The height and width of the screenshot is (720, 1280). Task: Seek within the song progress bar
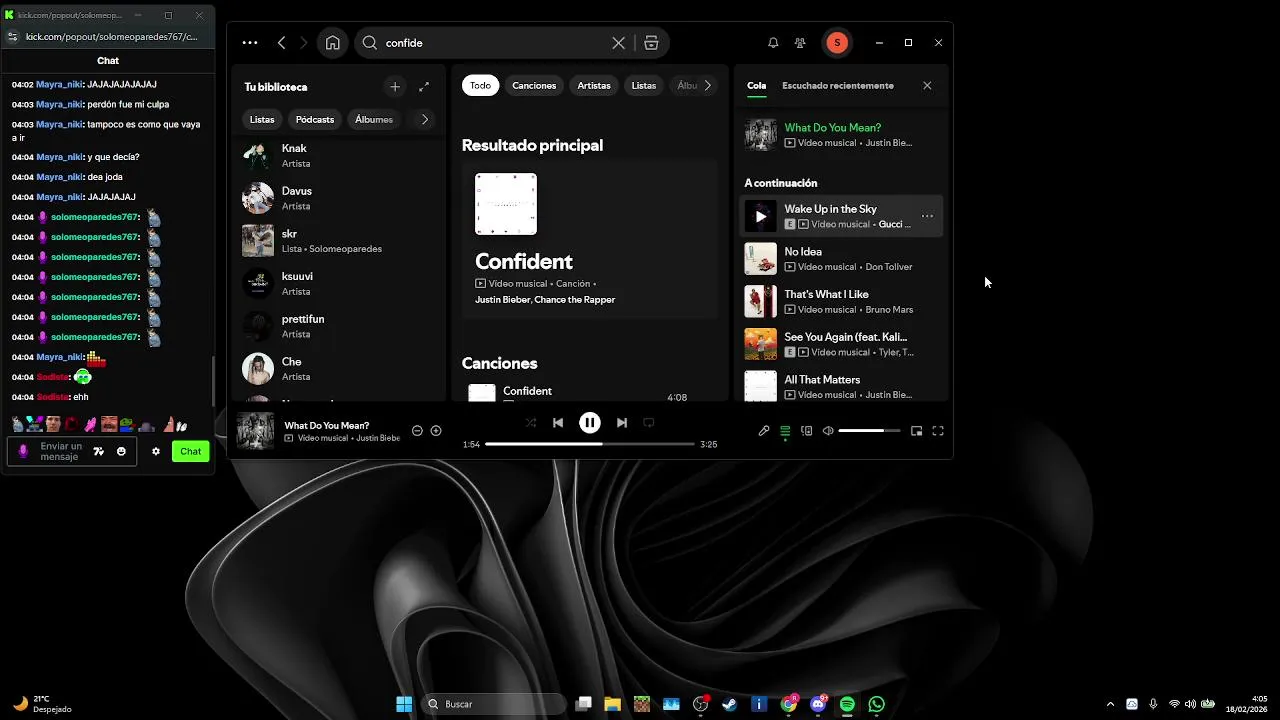(x=590, y=444)
